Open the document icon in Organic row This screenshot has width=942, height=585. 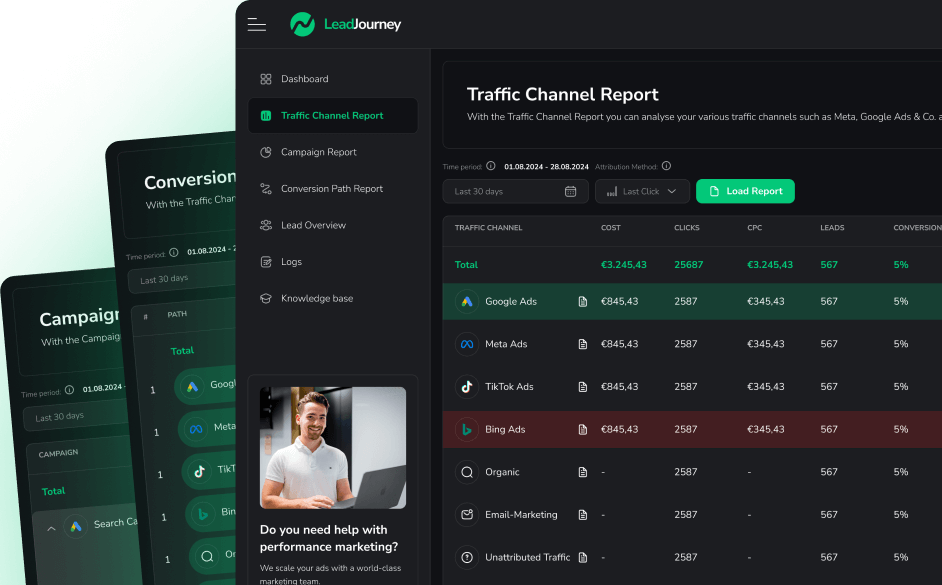[x=583, y=472]
